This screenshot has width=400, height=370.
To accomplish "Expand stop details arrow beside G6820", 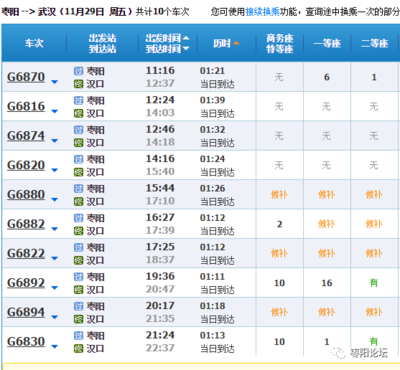I will [55, 170].
